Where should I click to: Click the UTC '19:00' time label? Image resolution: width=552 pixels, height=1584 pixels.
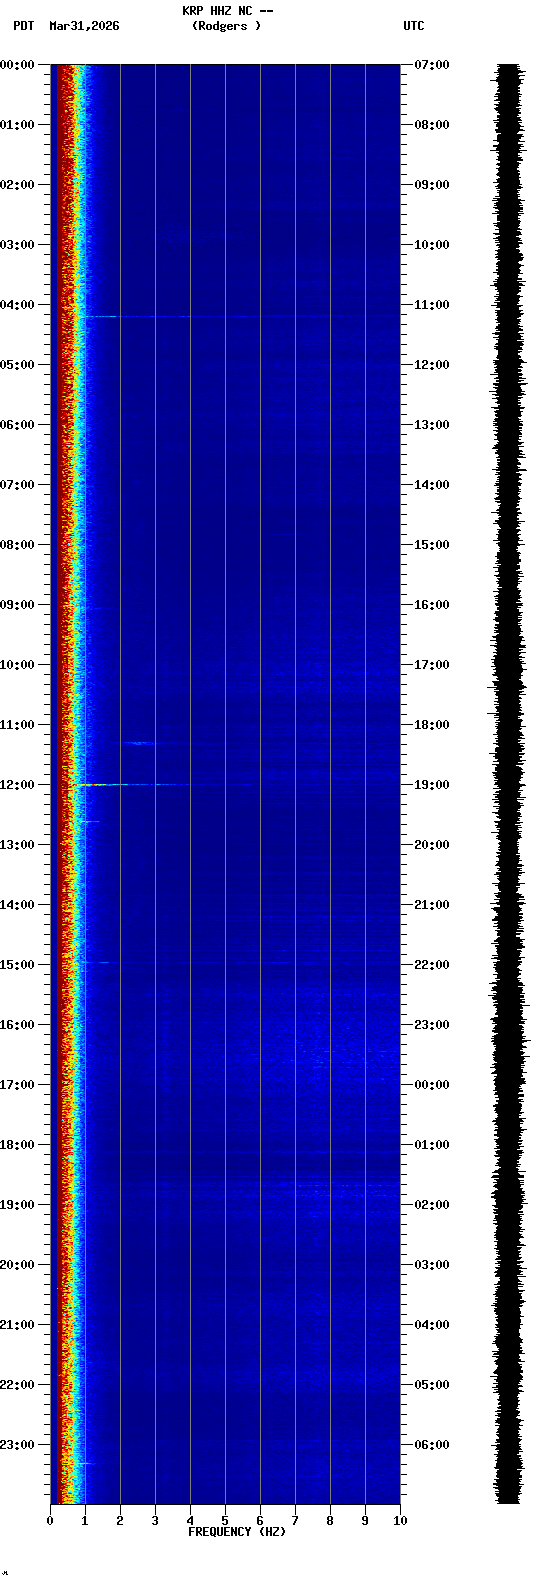(x=432, y=785)
